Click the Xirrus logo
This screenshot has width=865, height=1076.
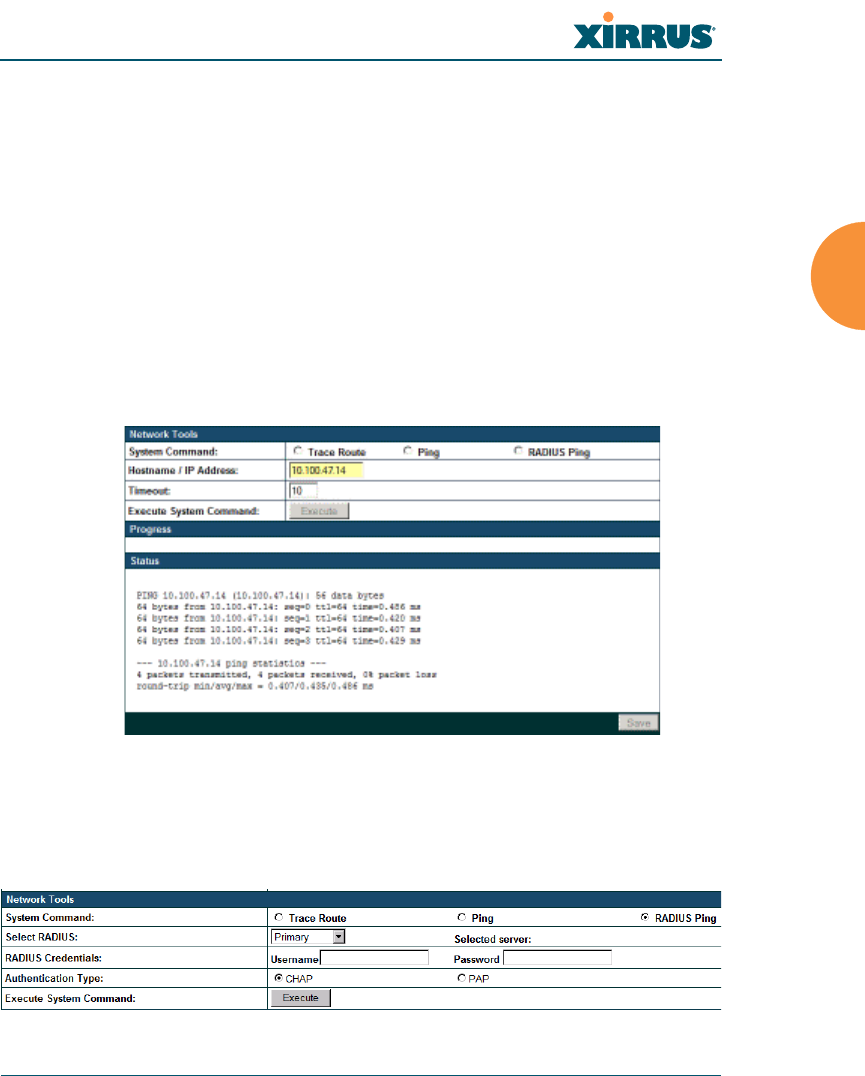(x=644, y=32)
